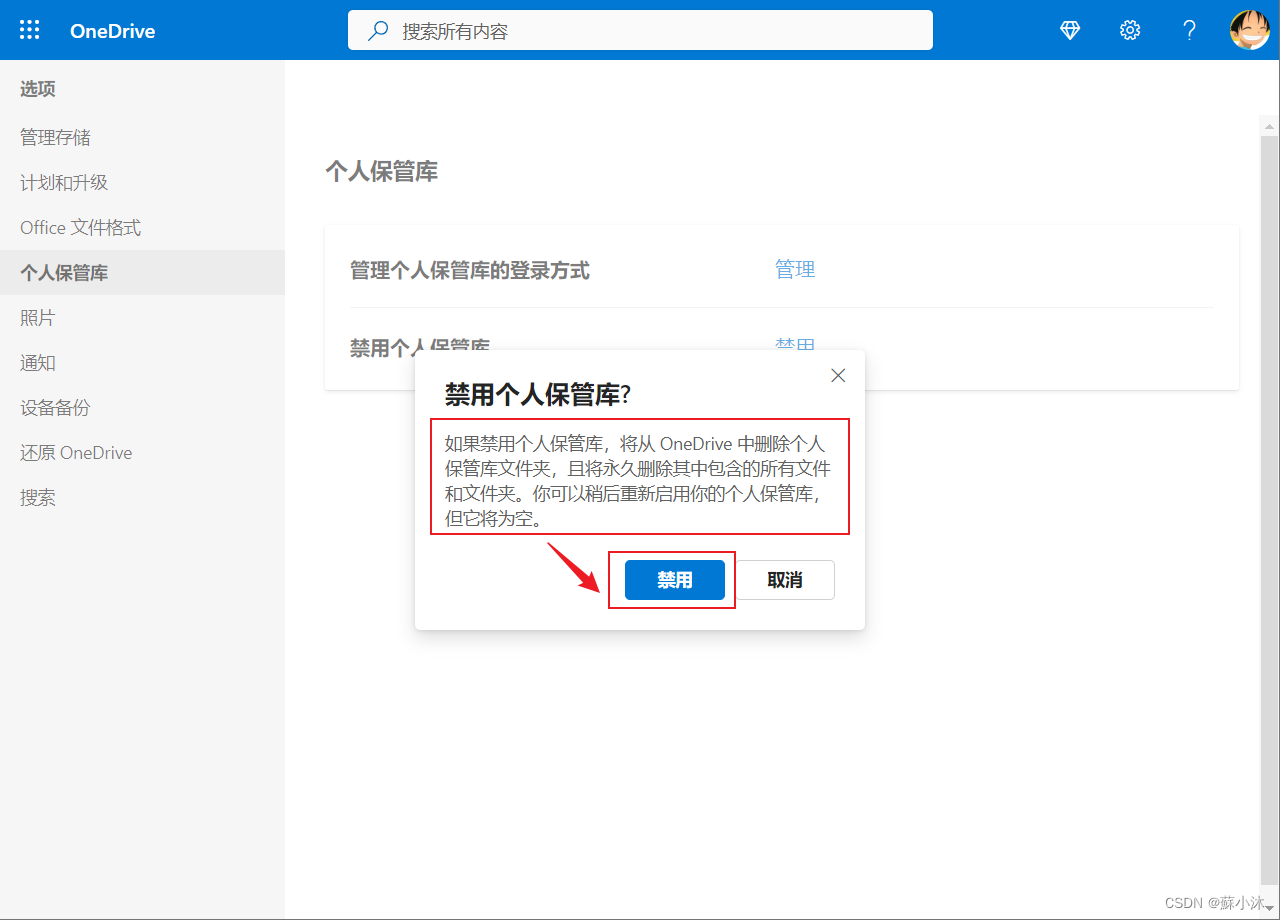1280x920 pixels.
Task: Open 通知 settings
Action: point(142,362)
